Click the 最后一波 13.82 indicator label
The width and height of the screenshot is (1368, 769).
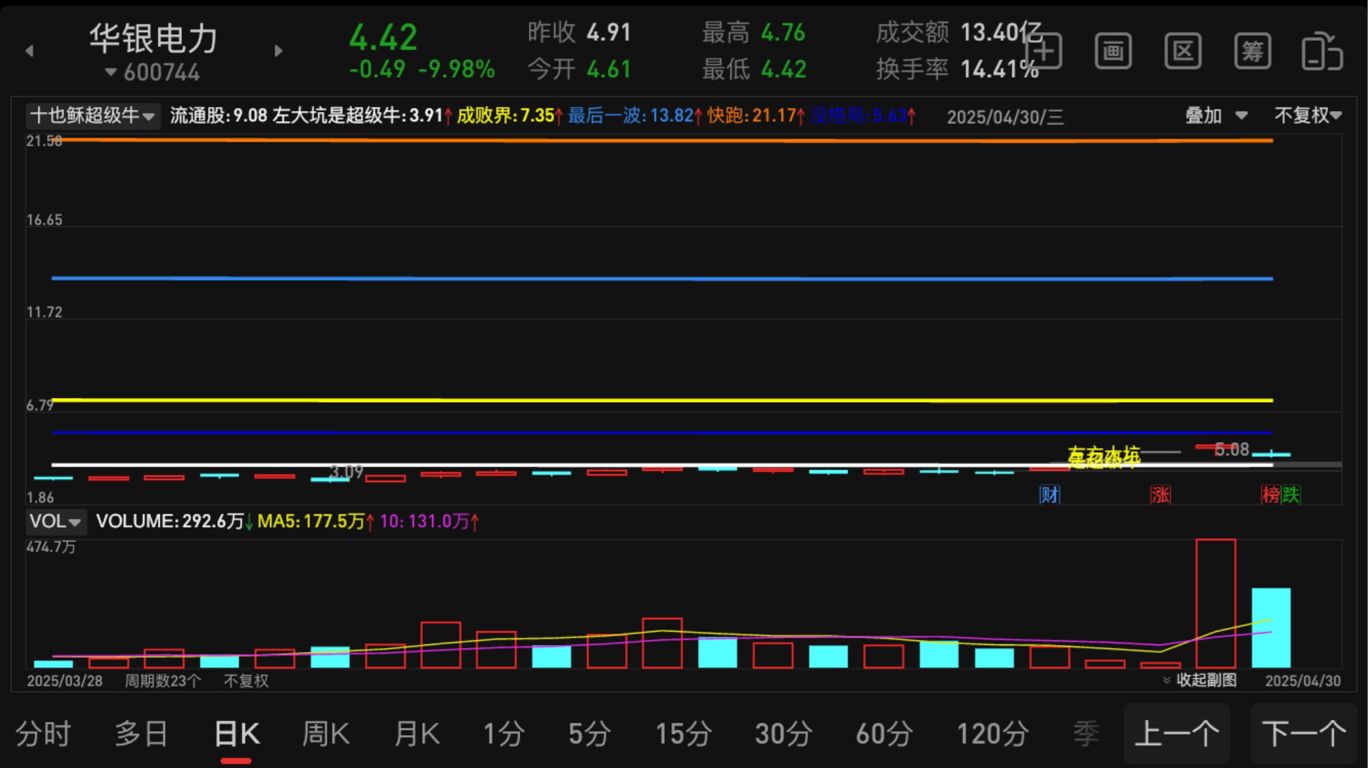click(636, 116)
